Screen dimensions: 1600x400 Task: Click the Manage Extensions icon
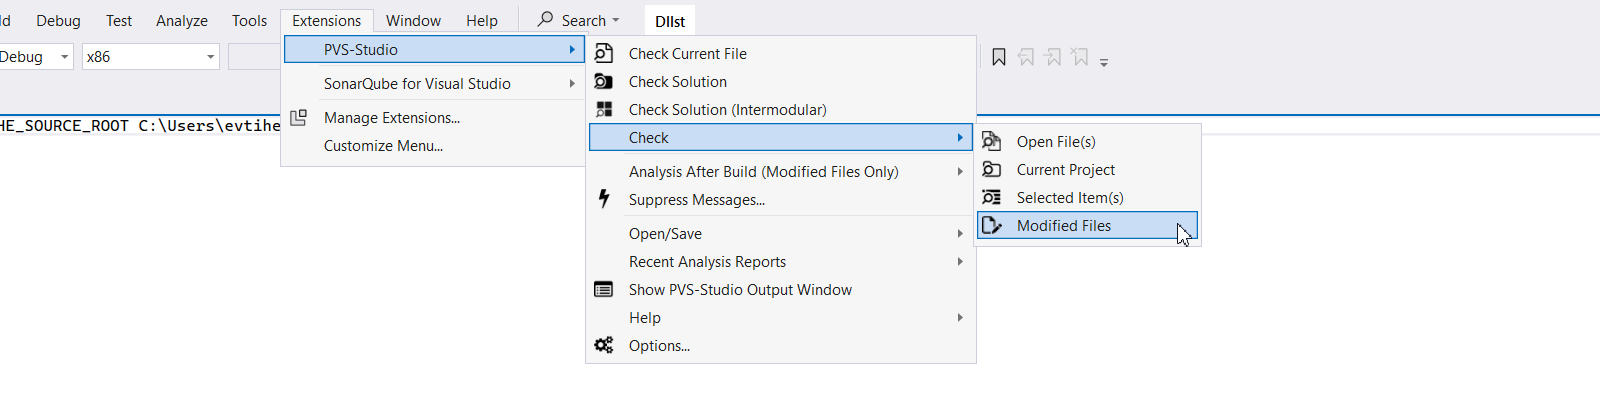pyautogui.click(x=298, y=117)
